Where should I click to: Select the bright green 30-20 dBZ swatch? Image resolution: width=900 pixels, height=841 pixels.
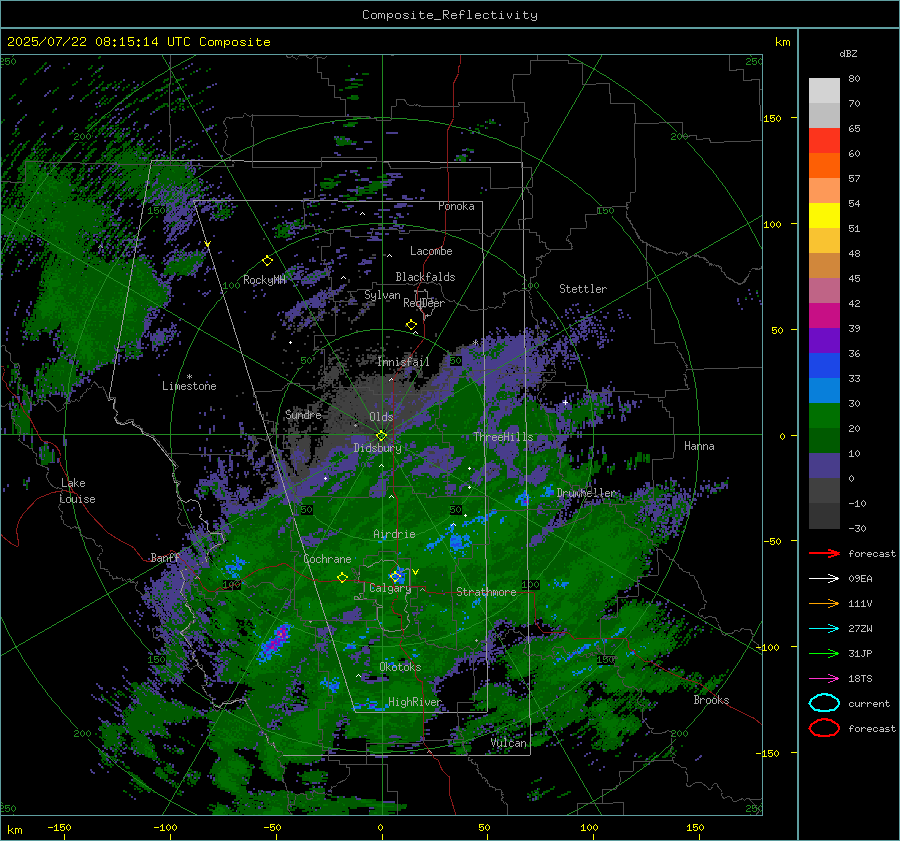coord(824,416)
